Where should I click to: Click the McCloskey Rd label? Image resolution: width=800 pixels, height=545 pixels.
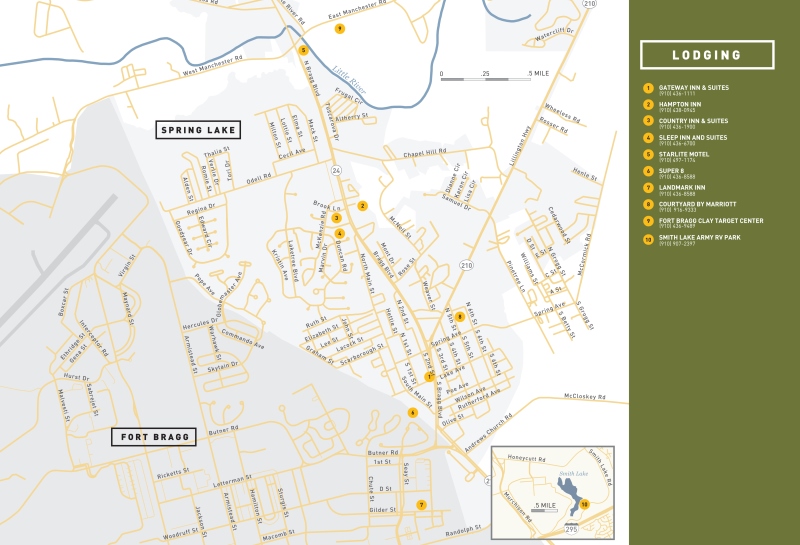click(x=585, y=397)
